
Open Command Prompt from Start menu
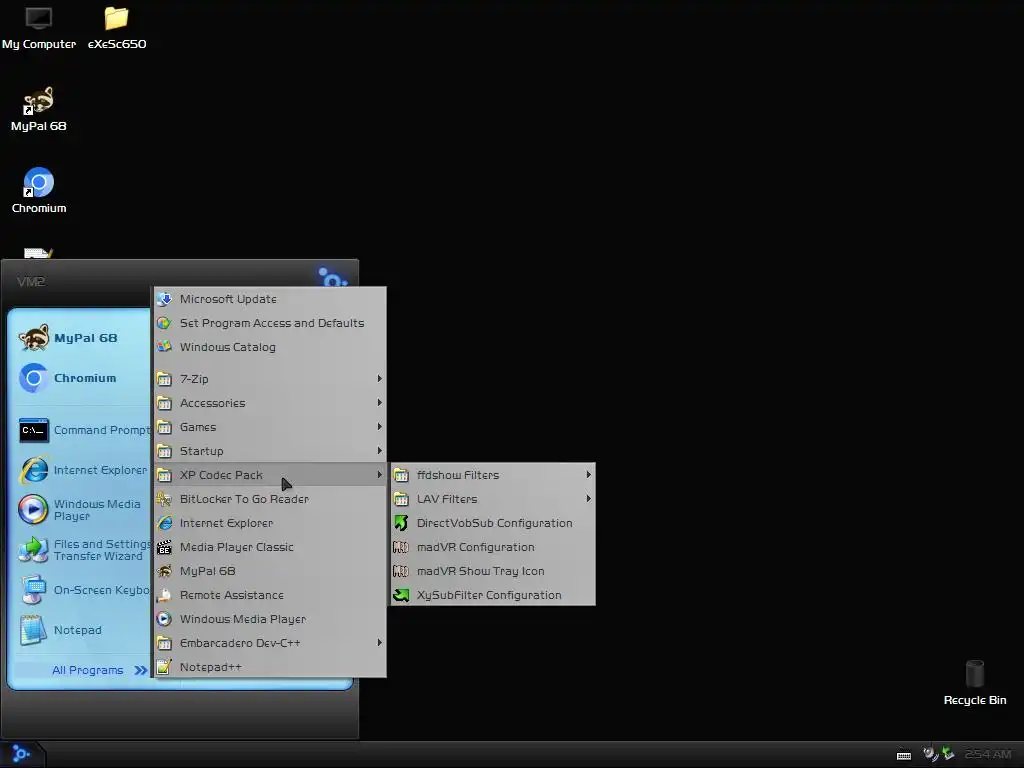click(x=82, y=430)
